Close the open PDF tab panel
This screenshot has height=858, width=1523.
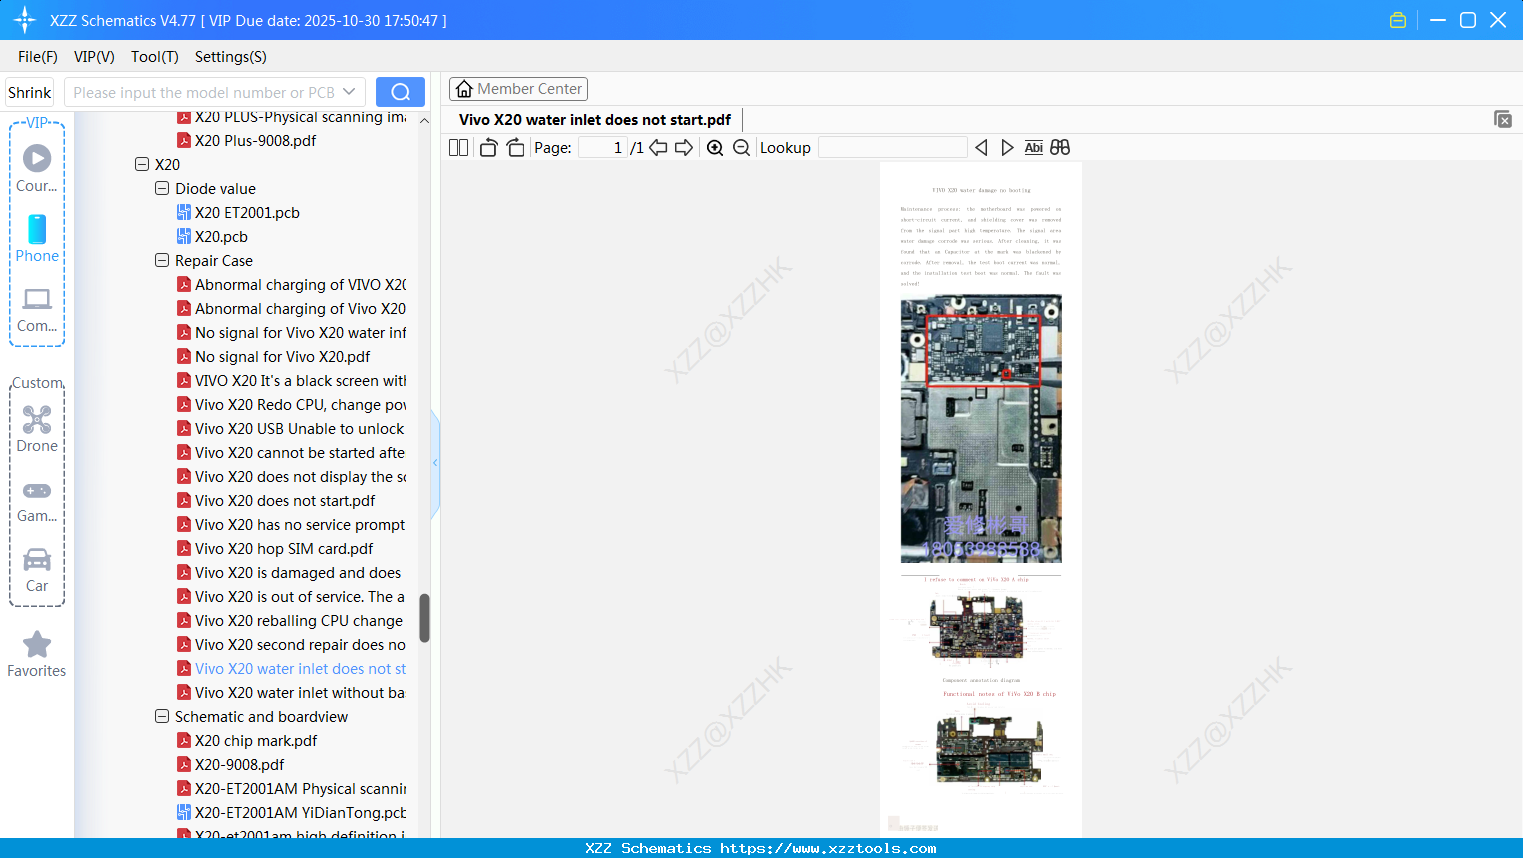(x=1503, y=119)
